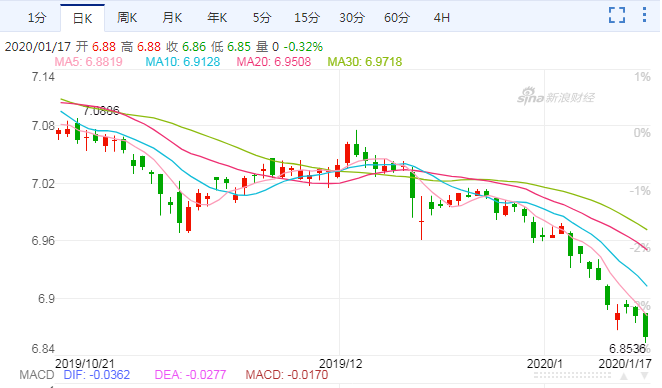Viewport: 662px width, 388px height.
Task: Click the 2019/10/21 date axis label
Action: pyautogui.click(x=85, y=364)
